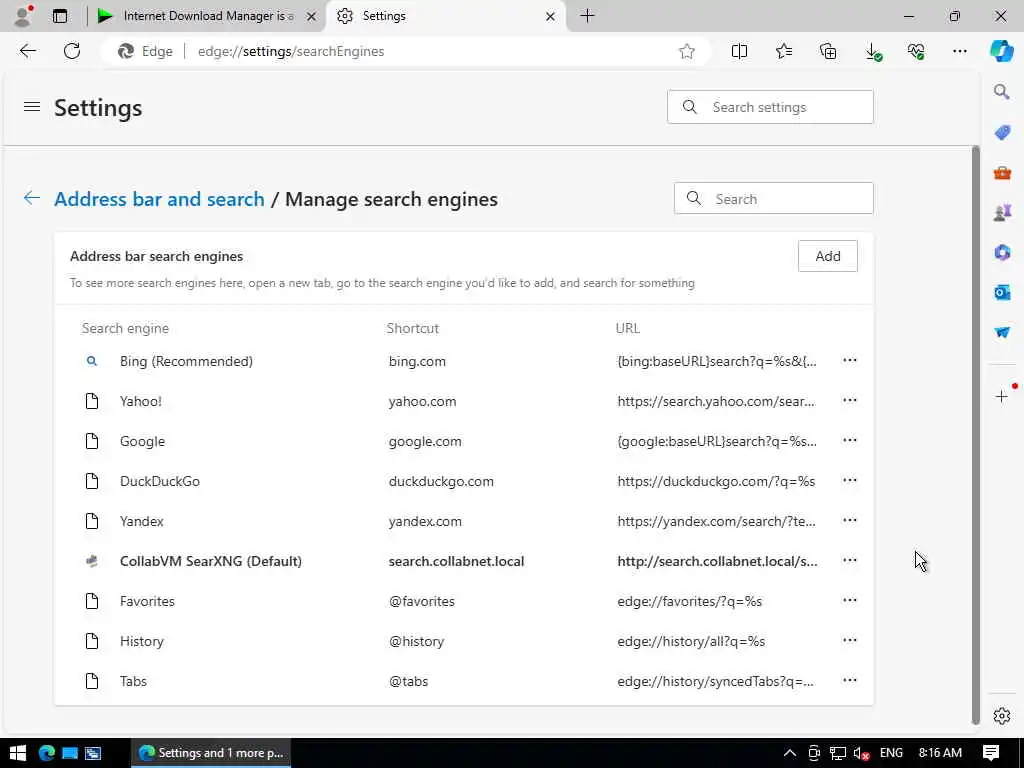Open the Copilot sidebar icon

(1001, 51)
